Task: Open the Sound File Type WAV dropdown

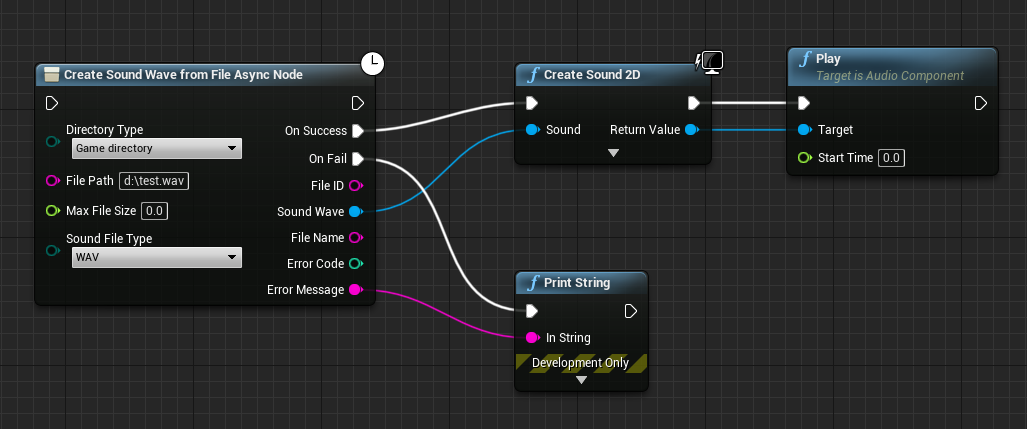Action: pos(157,258)
